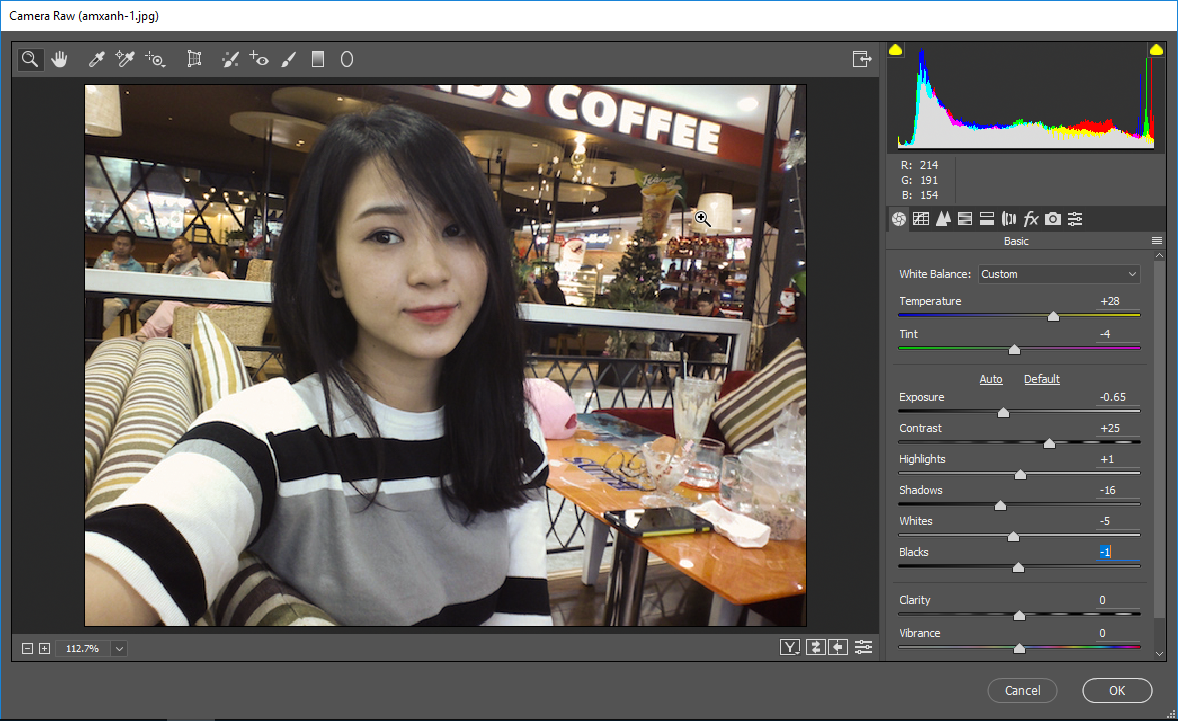Click the Highlights value field
1178x721 pixels.
click(x=1116, y=459)
